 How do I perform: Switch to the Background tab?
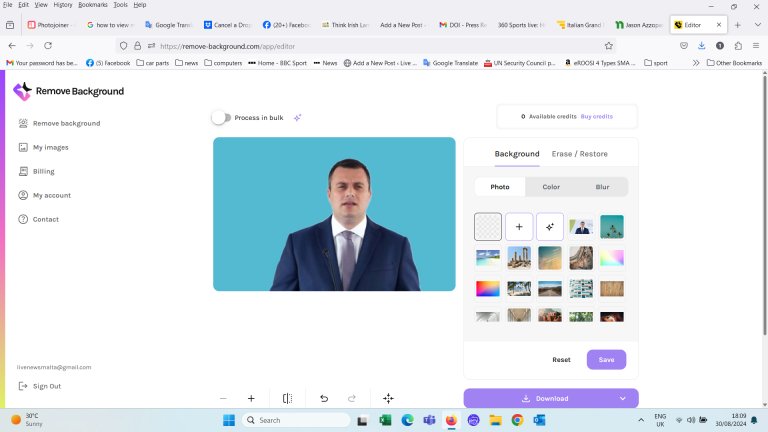coord(517,154)
